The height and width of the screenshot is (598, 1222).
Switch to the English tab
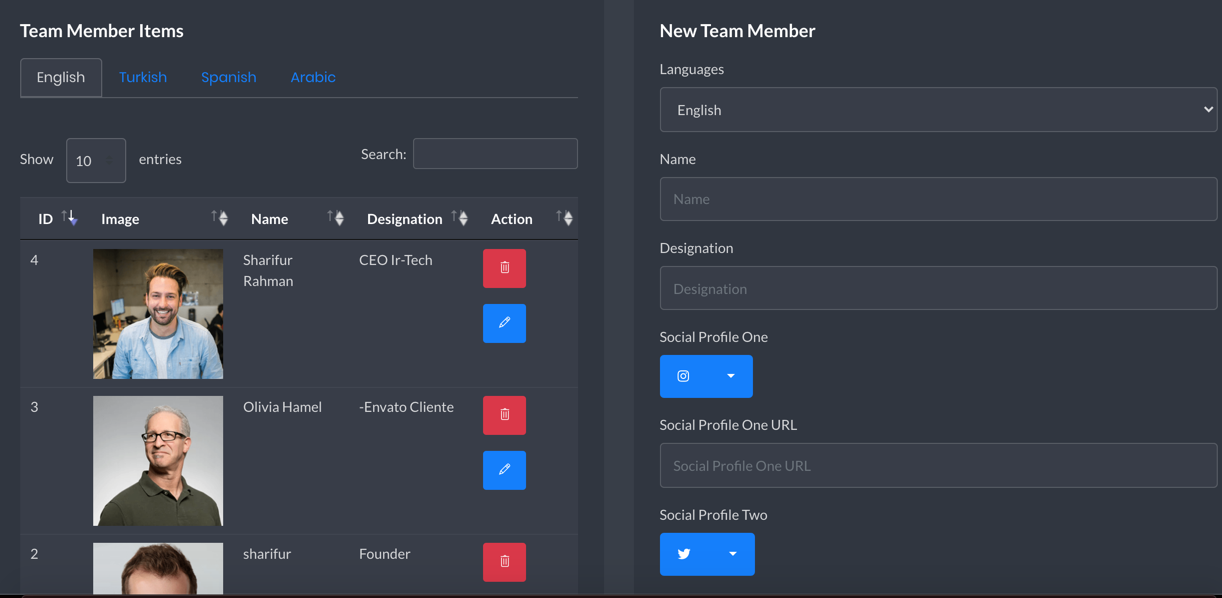(x=61, y=77)
